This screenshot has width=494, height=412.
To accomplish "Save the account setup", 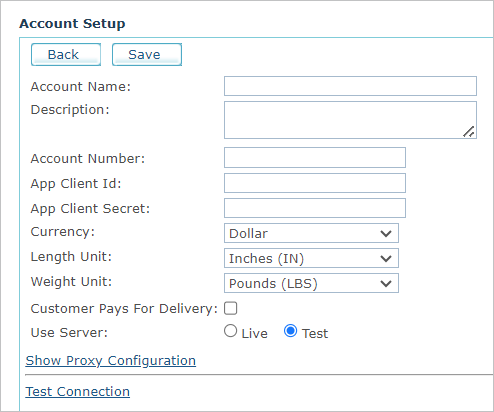I will pyautogui.click(x=147, y=54).
